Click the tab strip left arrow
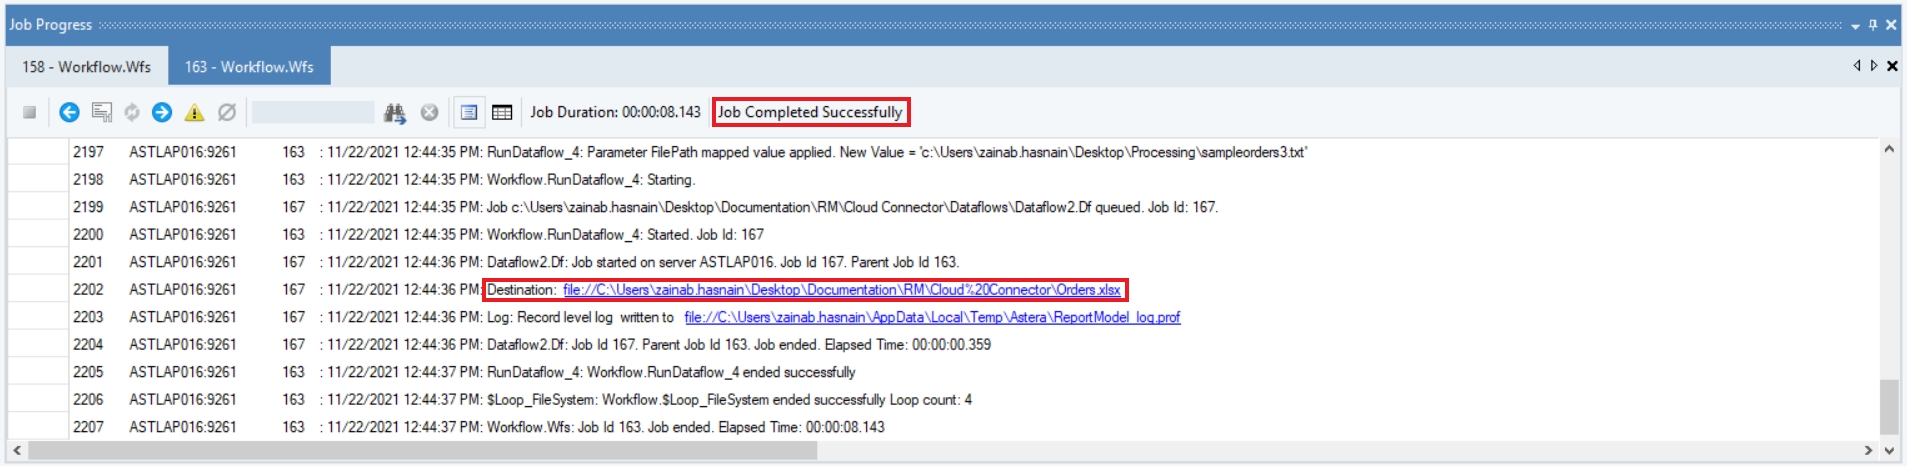The width and height of the screenshot is (1907, 466). pyautogui.click(x=1857, y=66)
